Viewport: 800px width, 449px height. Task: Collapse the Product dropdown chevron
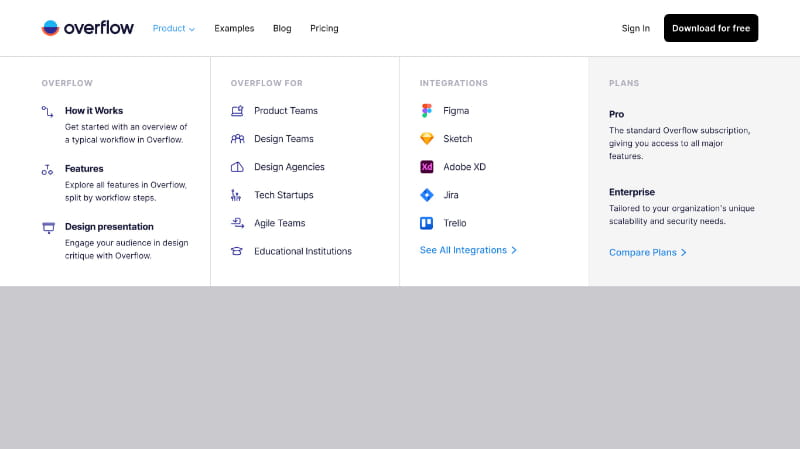tap(192, 30)
